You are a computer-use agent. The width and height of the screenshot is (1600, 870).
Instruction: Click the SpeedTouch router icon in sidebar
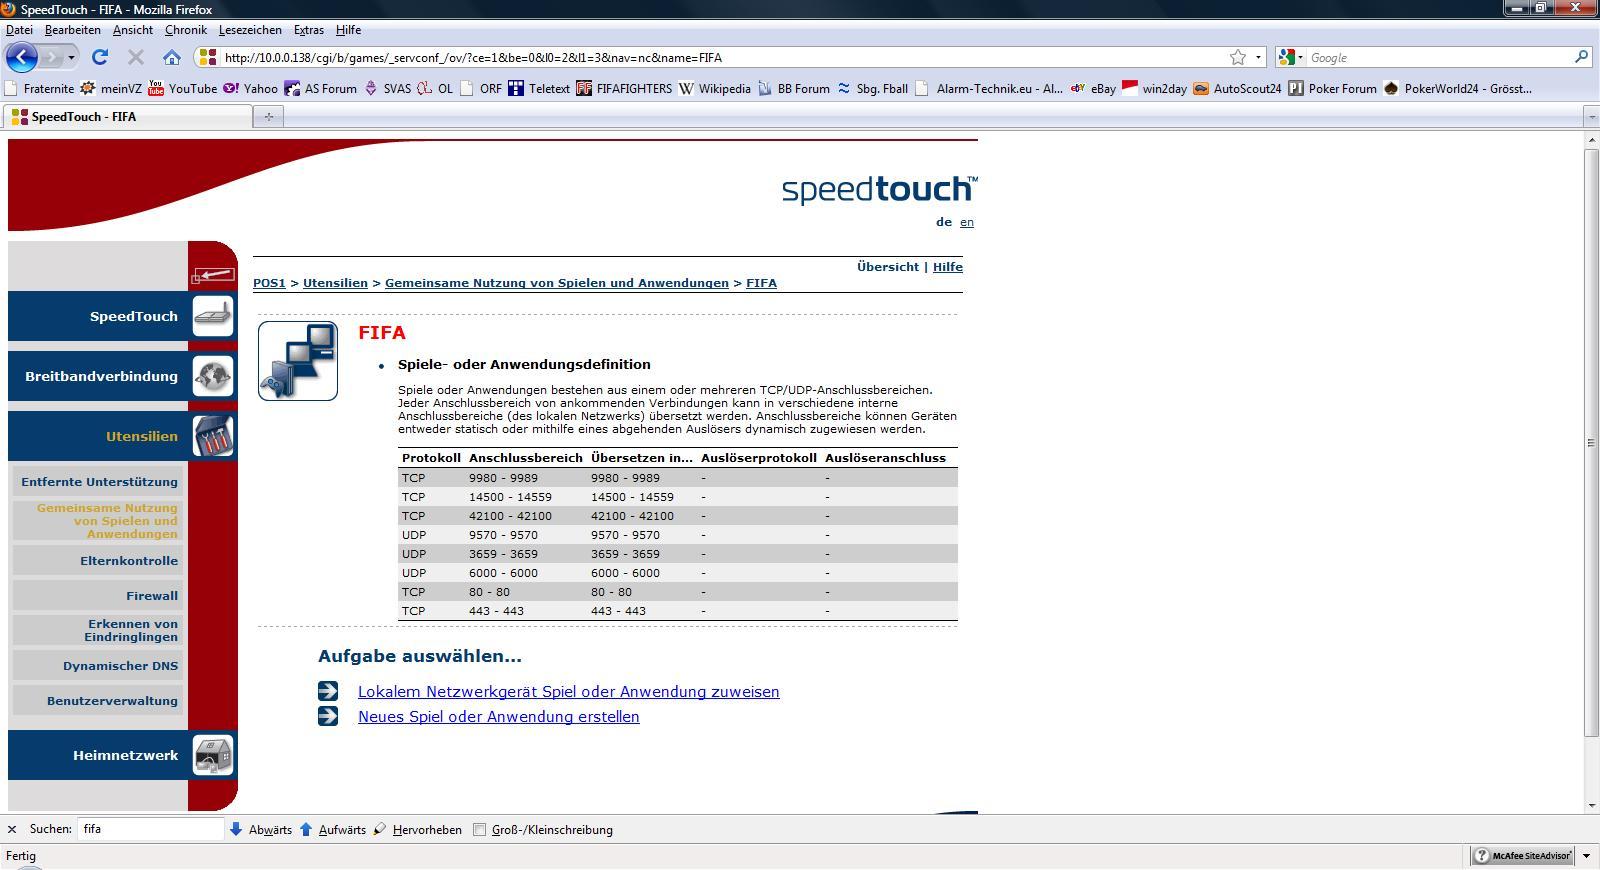(x=213, y=316)
